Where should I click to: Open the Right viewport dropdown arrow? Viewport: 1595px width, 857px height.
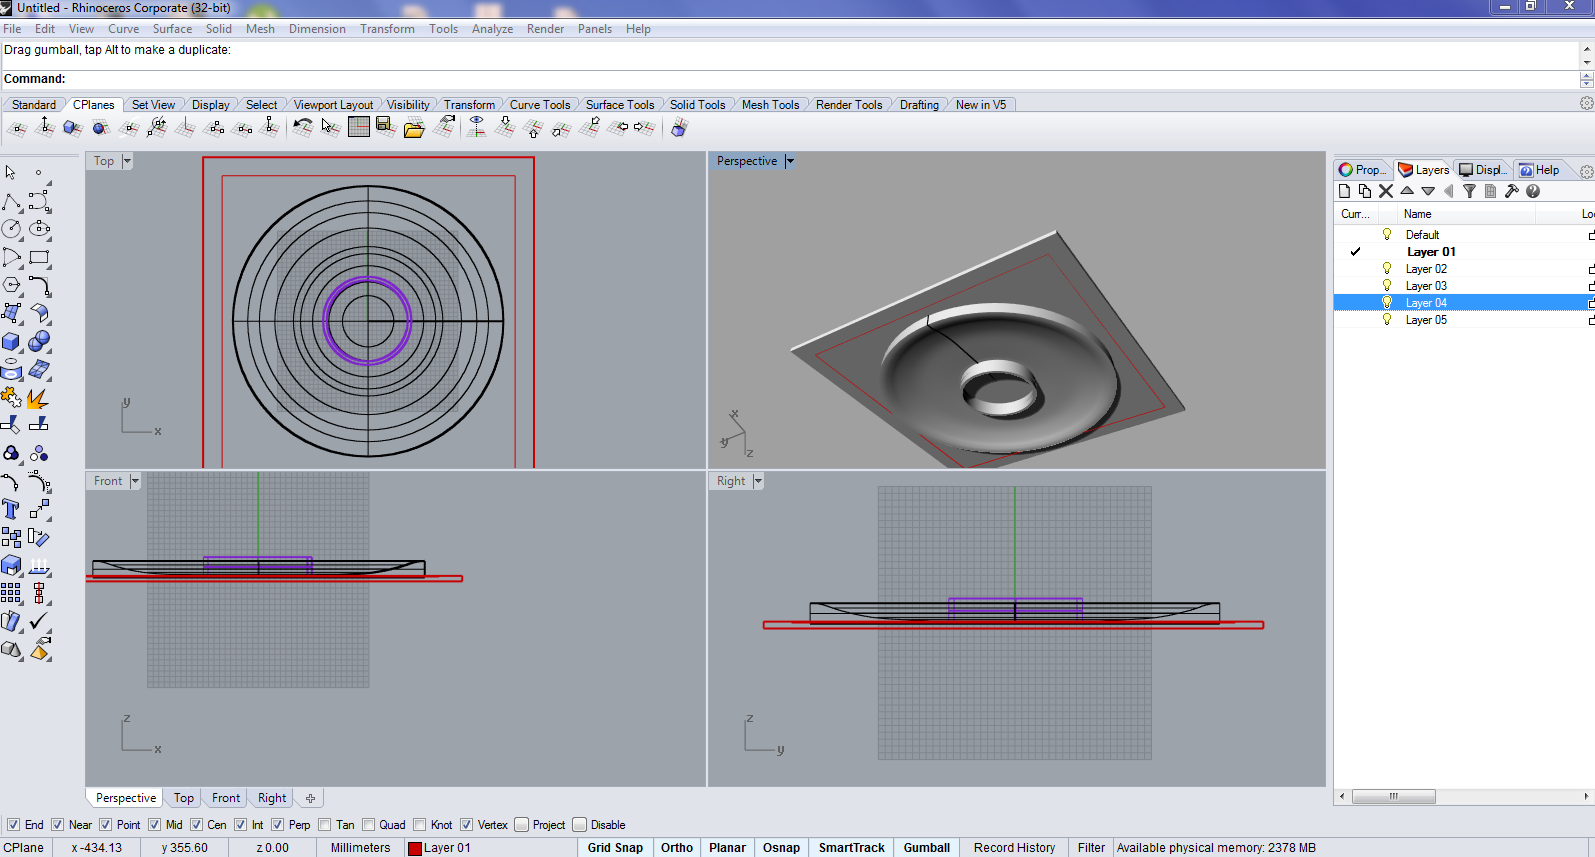pos(758,481)
